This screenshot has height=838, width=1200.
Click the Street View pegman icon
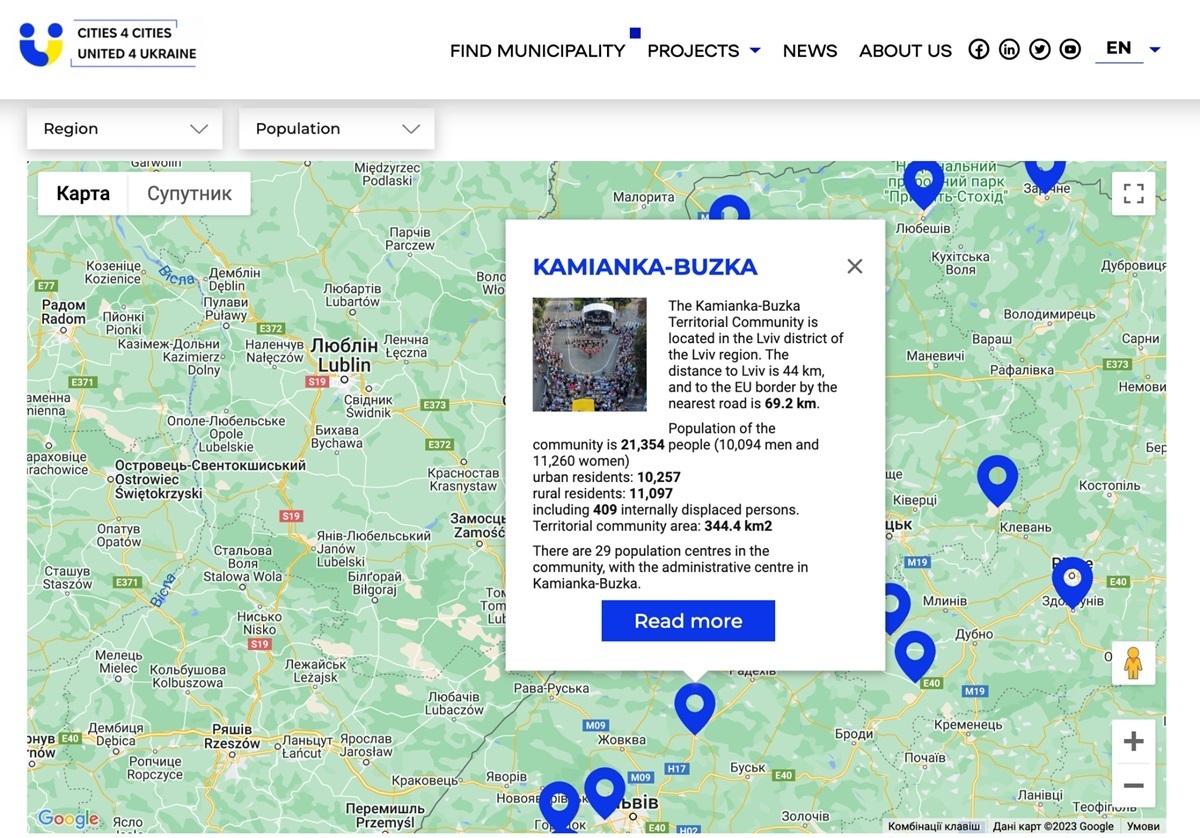(x=1133, y=663)
